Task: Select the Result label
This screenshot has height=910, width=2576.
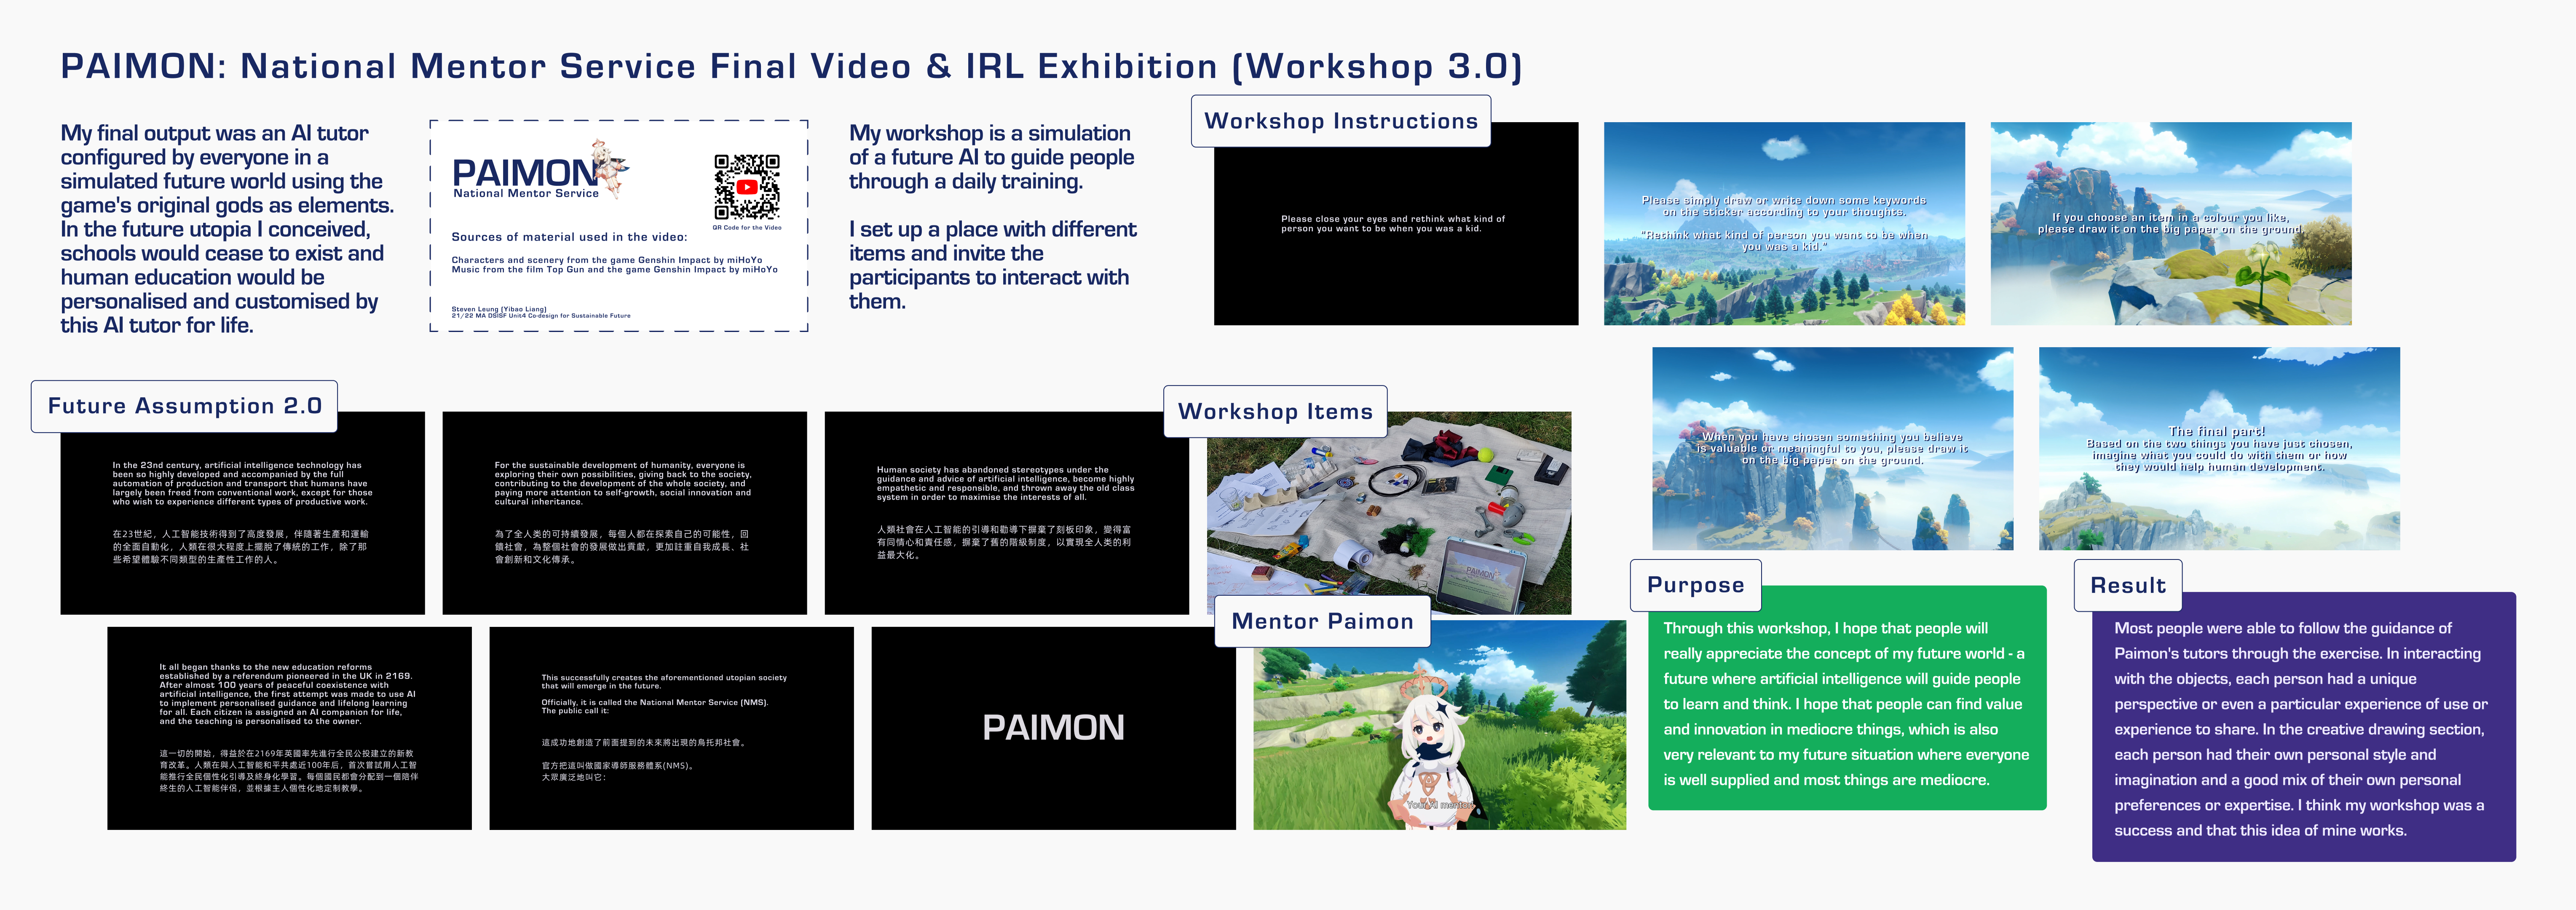Action: coord(2128,585)
